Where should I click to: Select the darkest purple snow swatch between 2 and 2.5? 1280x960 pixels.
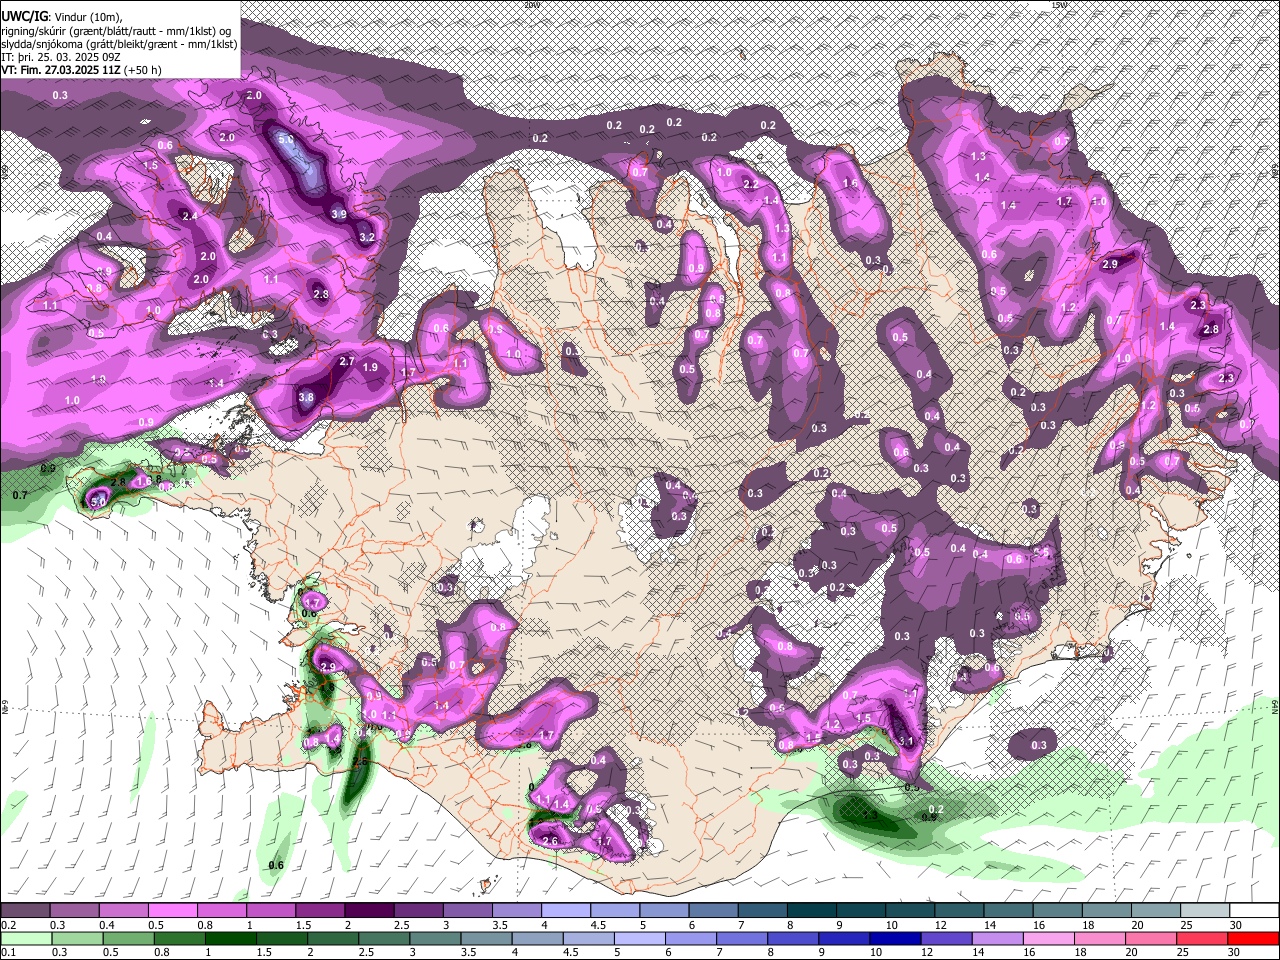(369, 911)
